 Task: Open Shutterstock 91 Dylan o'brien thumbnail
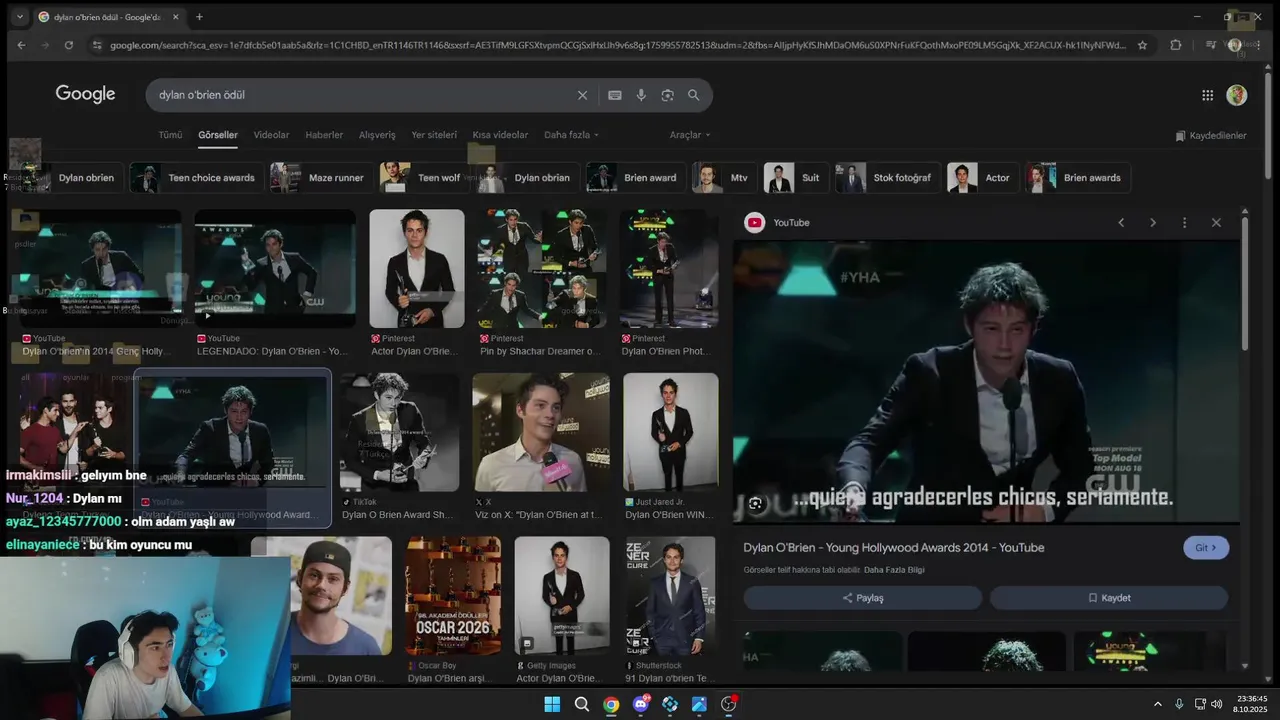[x=670, y=596]
